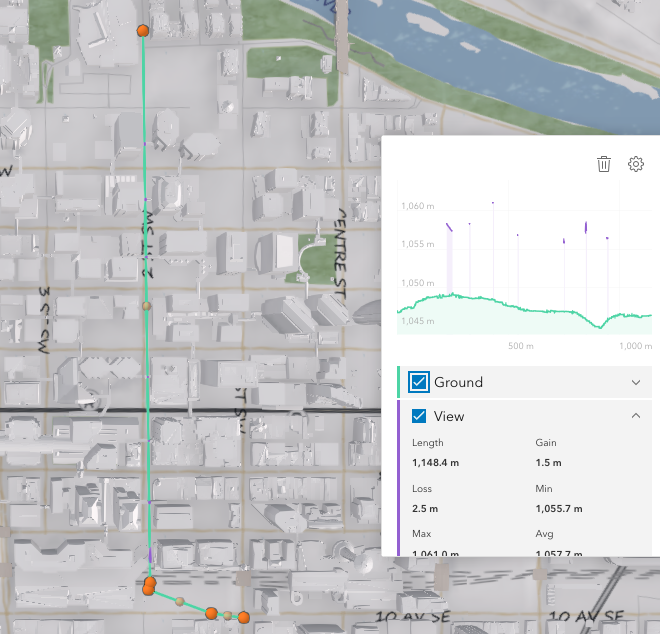The image size is (660, 634).
Task: Click the CENTRE ST map label
Action: coord(340,254)
